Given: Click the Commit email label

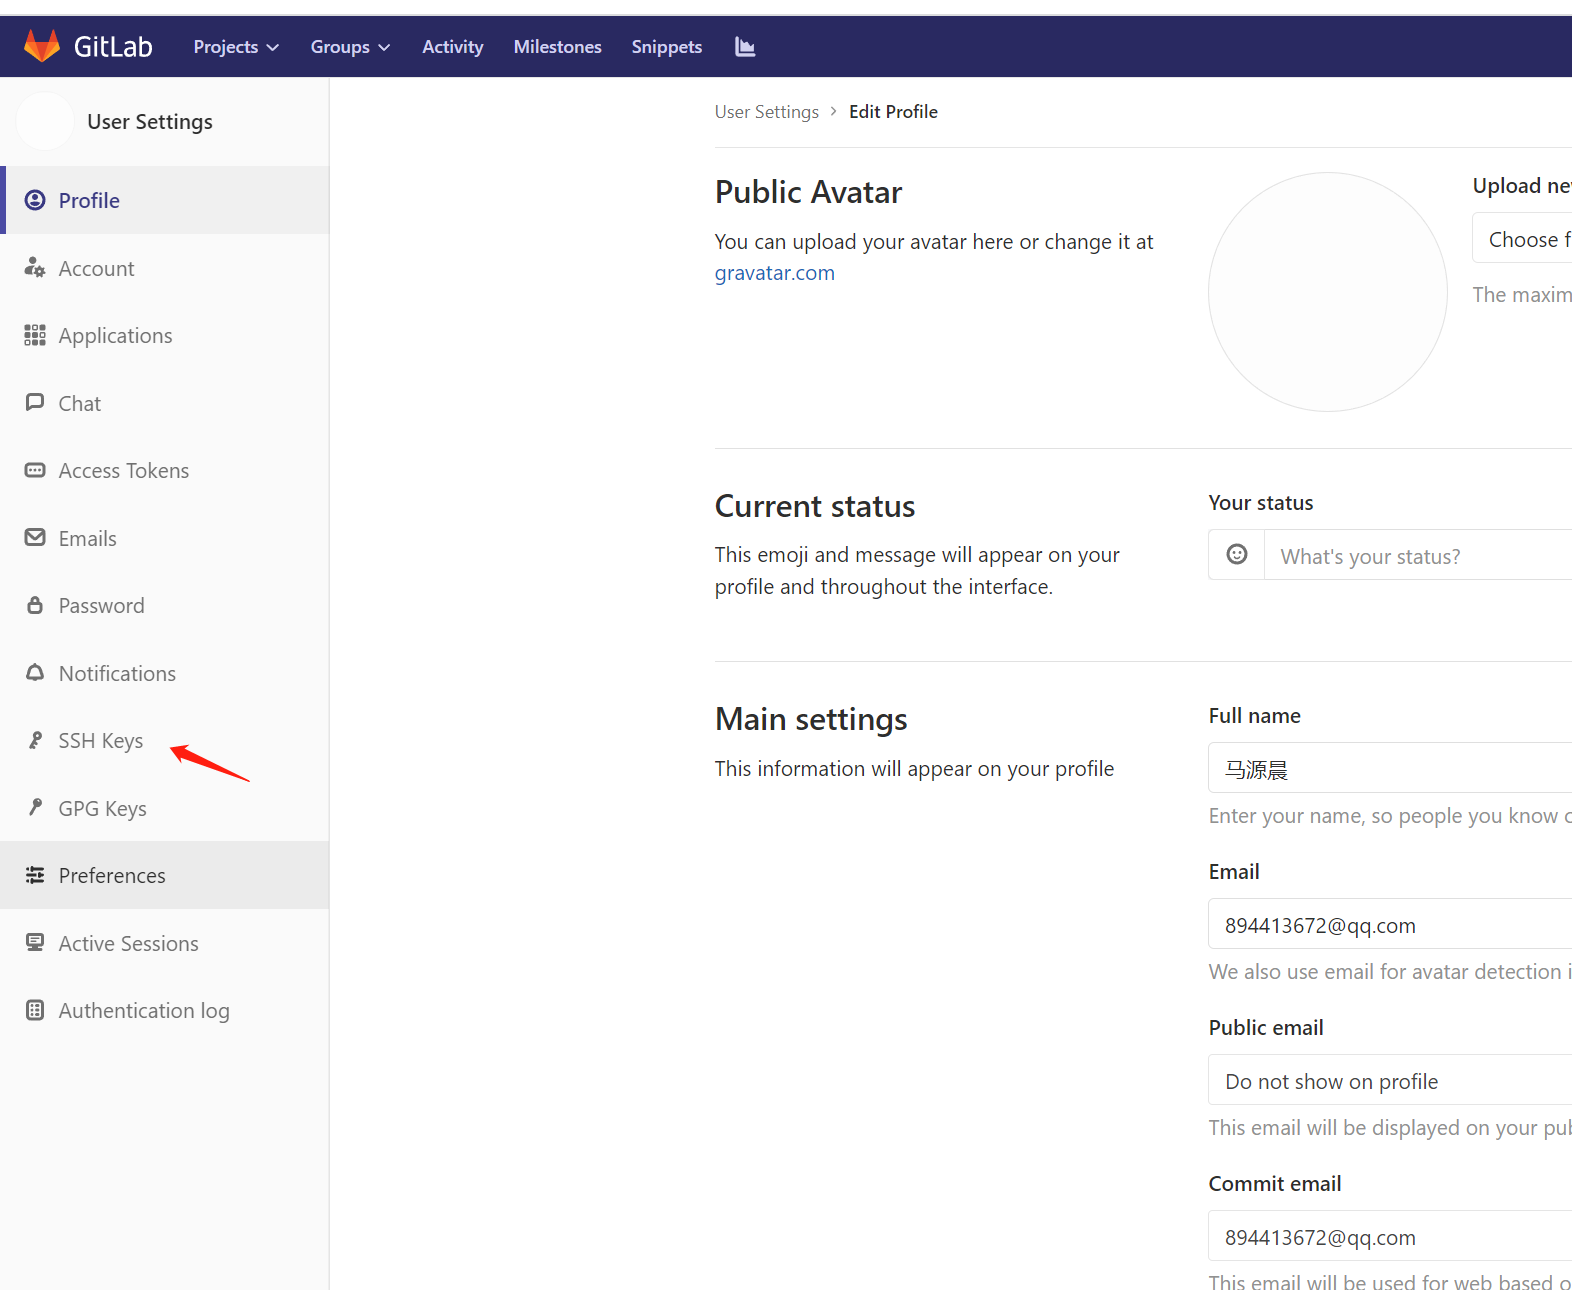Looking at the screenshot, I should (1275, 1184).
